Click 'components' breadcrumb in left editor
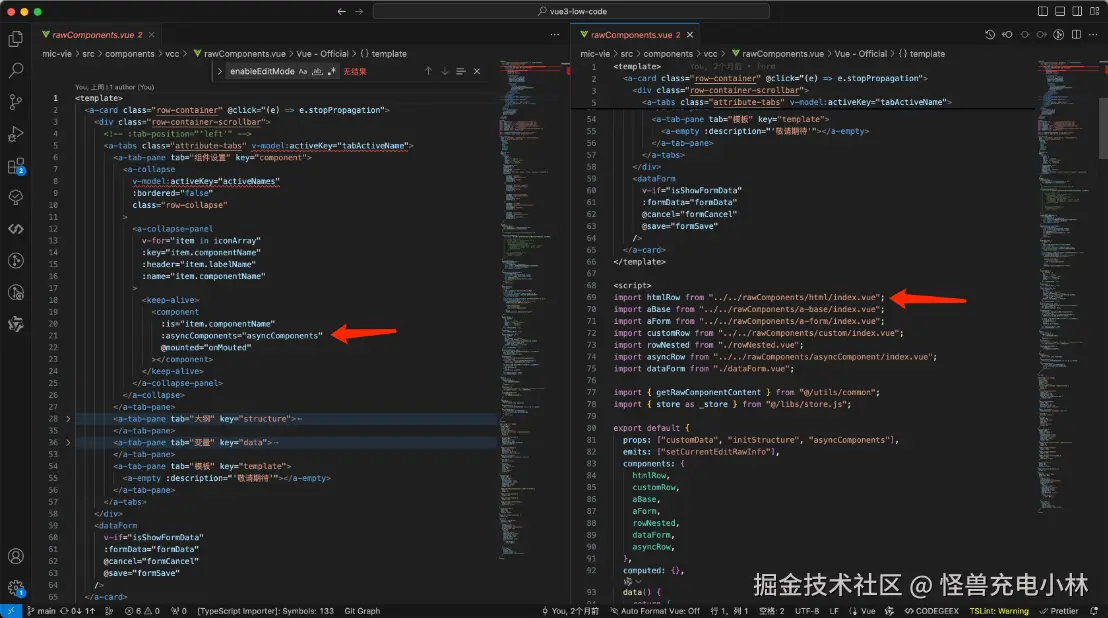 130,54
